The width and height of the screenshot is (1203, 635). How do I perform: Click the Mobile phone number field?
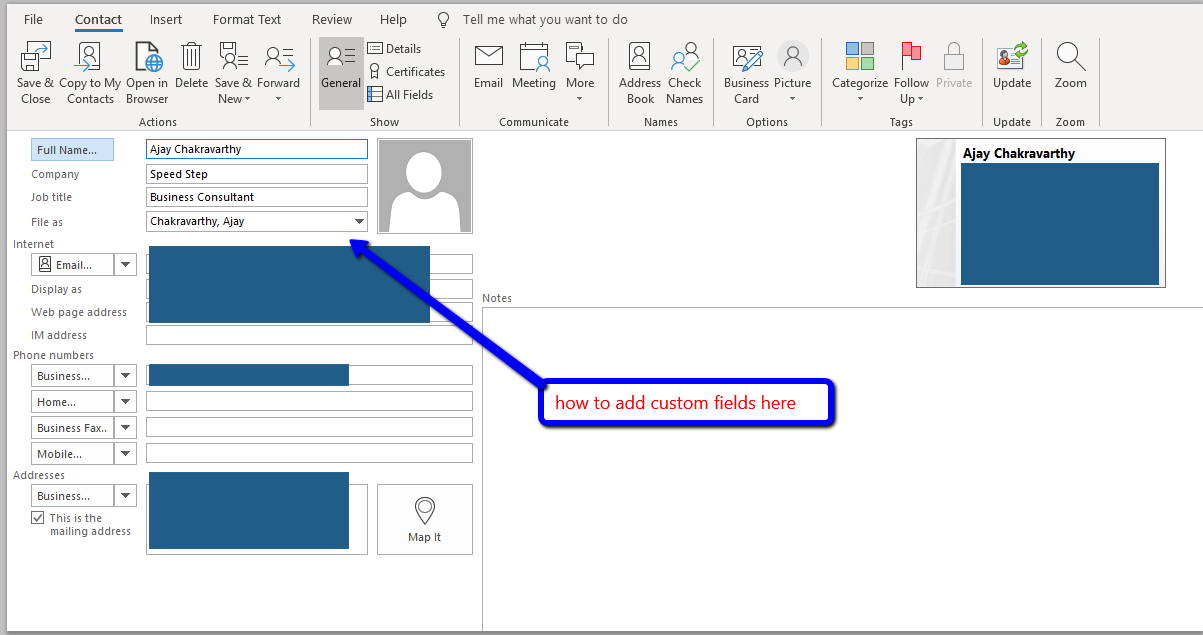309,453
